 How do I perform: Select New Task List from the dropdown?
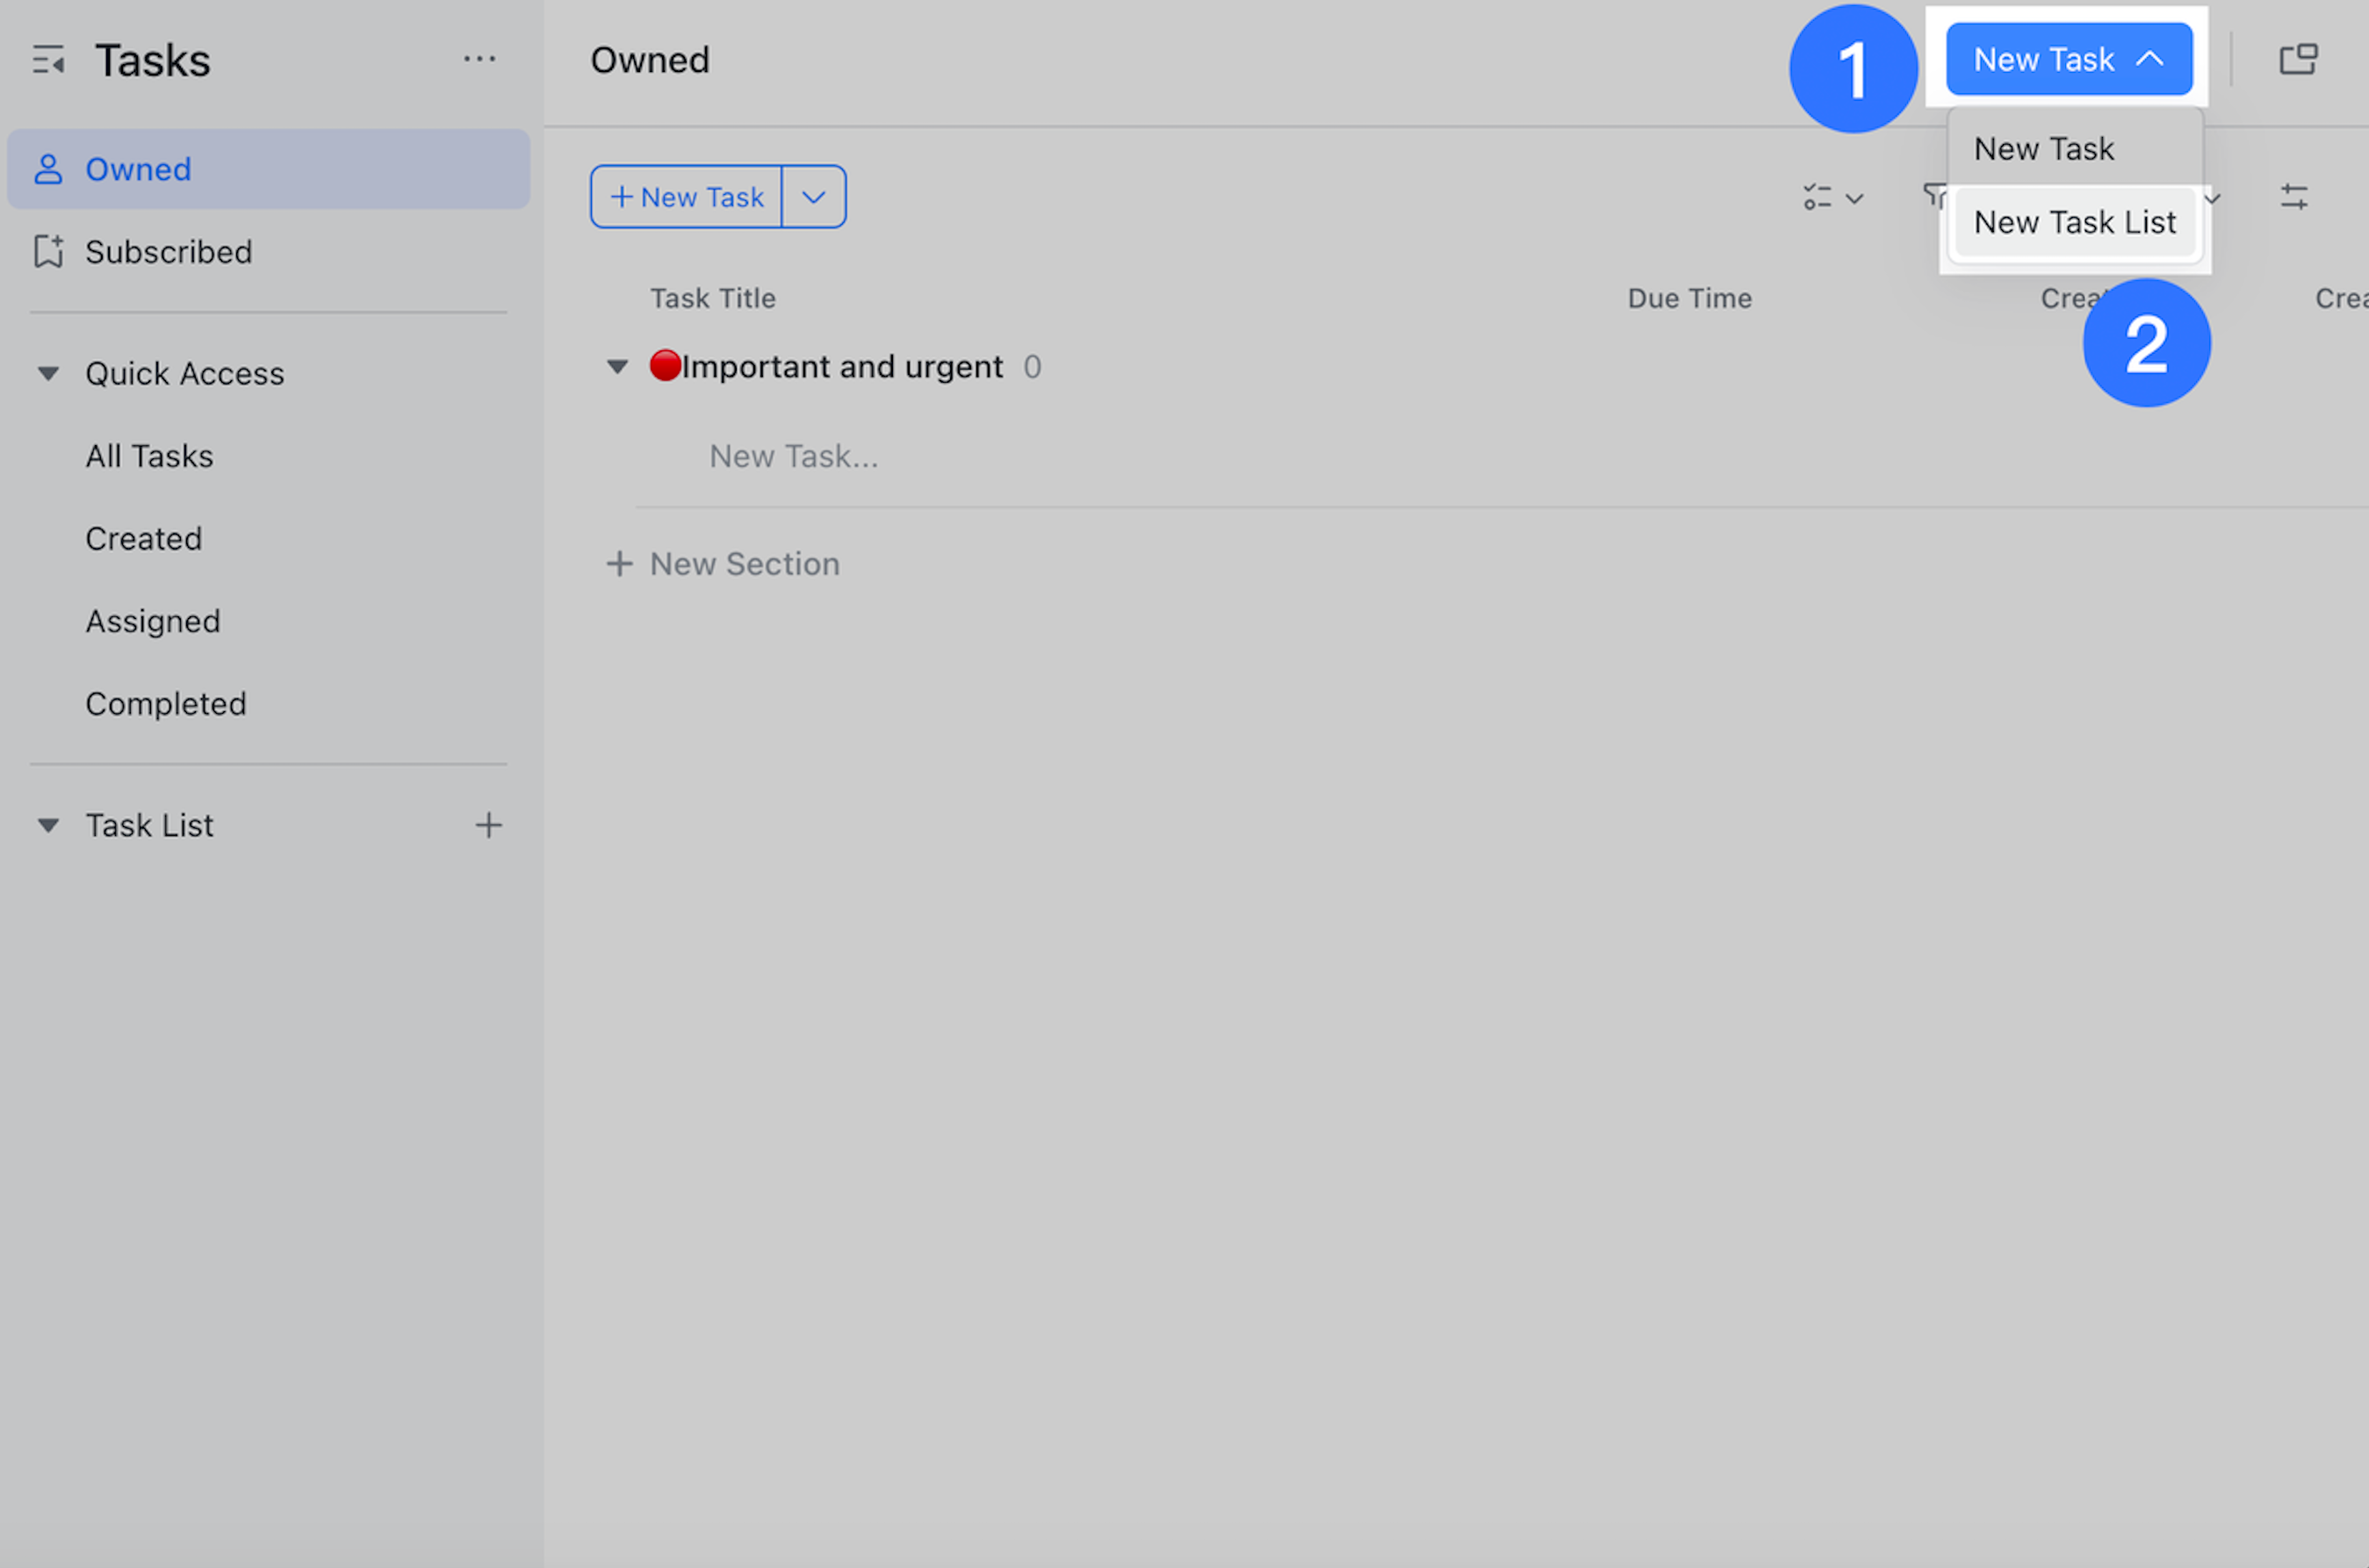(2074, 222)
